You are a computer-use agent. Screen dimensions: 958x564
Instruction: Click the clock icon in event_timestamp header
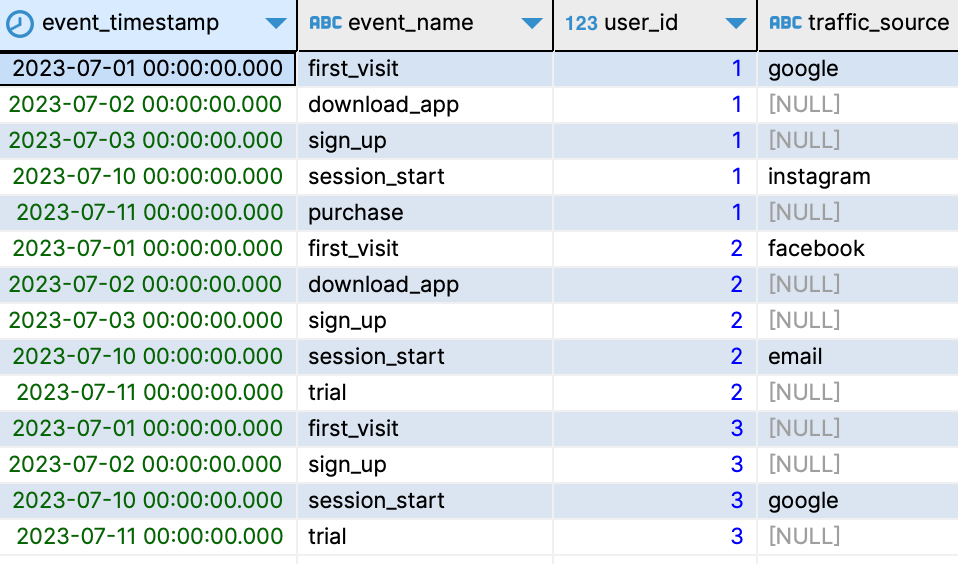tap(20, 24)
